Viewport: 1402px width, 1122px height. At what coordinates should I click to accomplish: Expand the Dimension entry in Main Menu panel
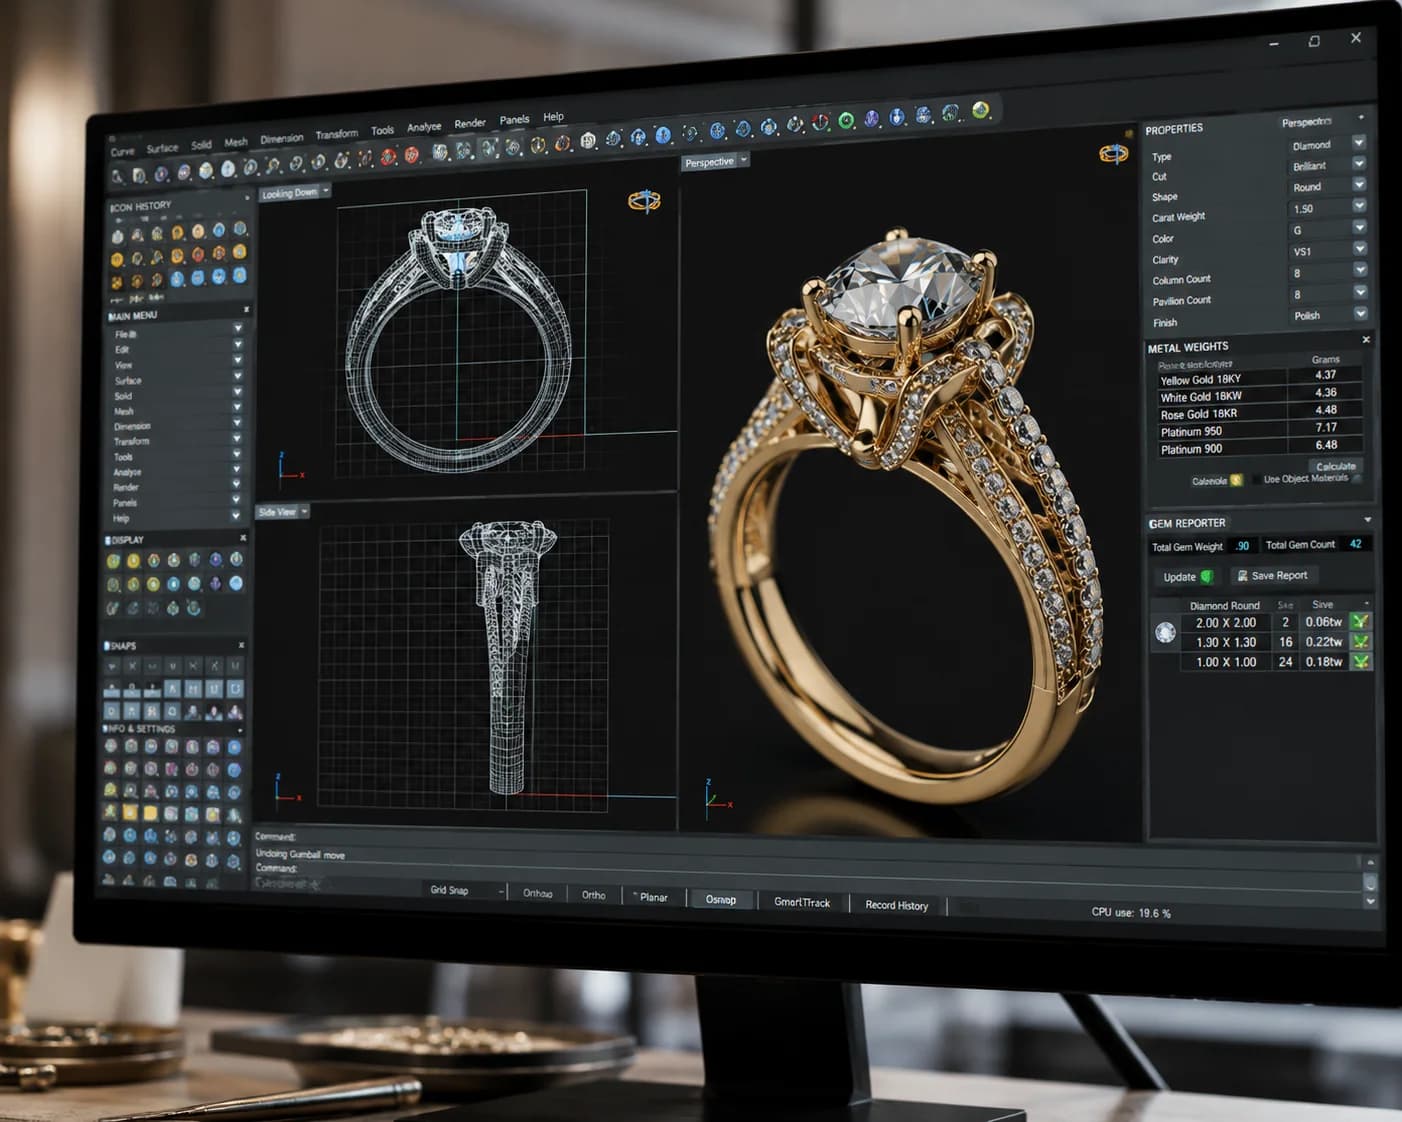(237, 423)
